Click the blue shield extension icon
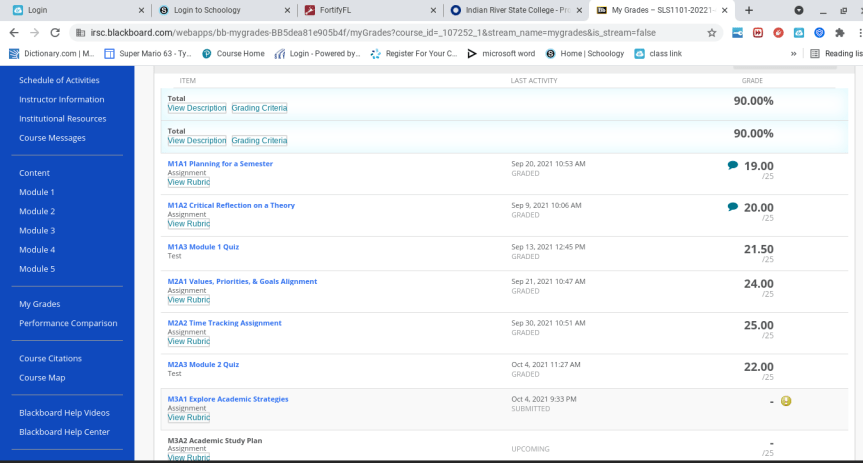Image resolution: width=863 pixels, height=463 pixels. [818, 32]
